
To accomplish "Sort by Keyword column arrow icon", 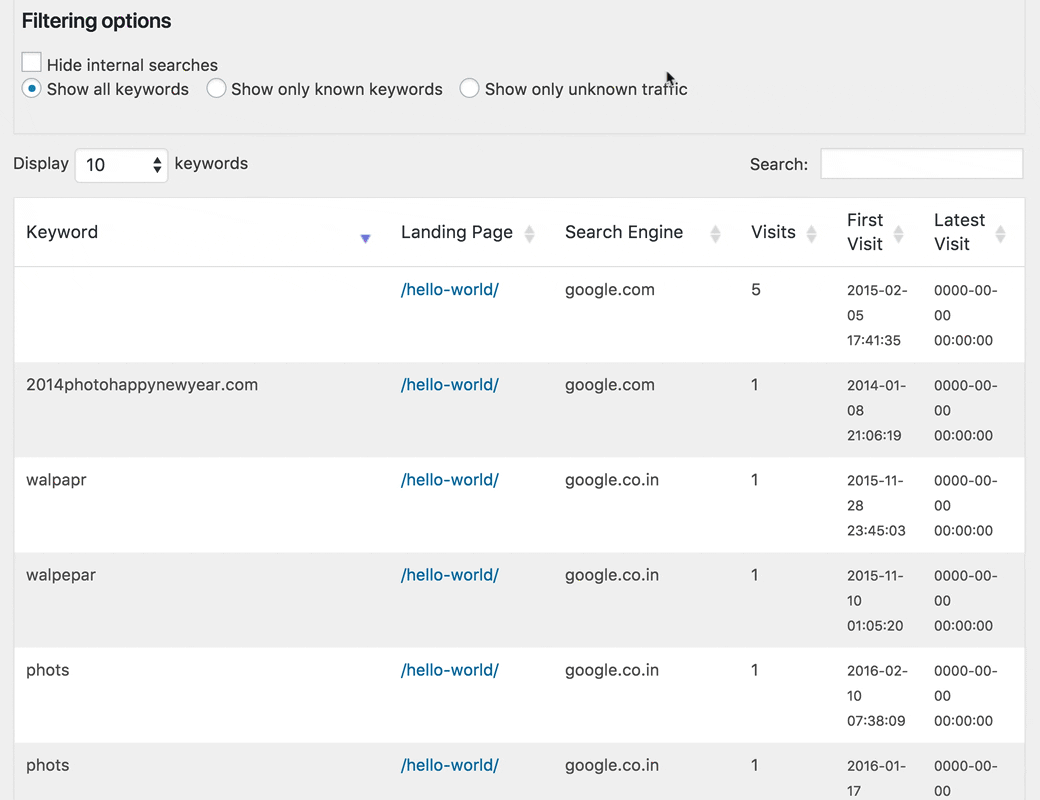I will 365,238.
